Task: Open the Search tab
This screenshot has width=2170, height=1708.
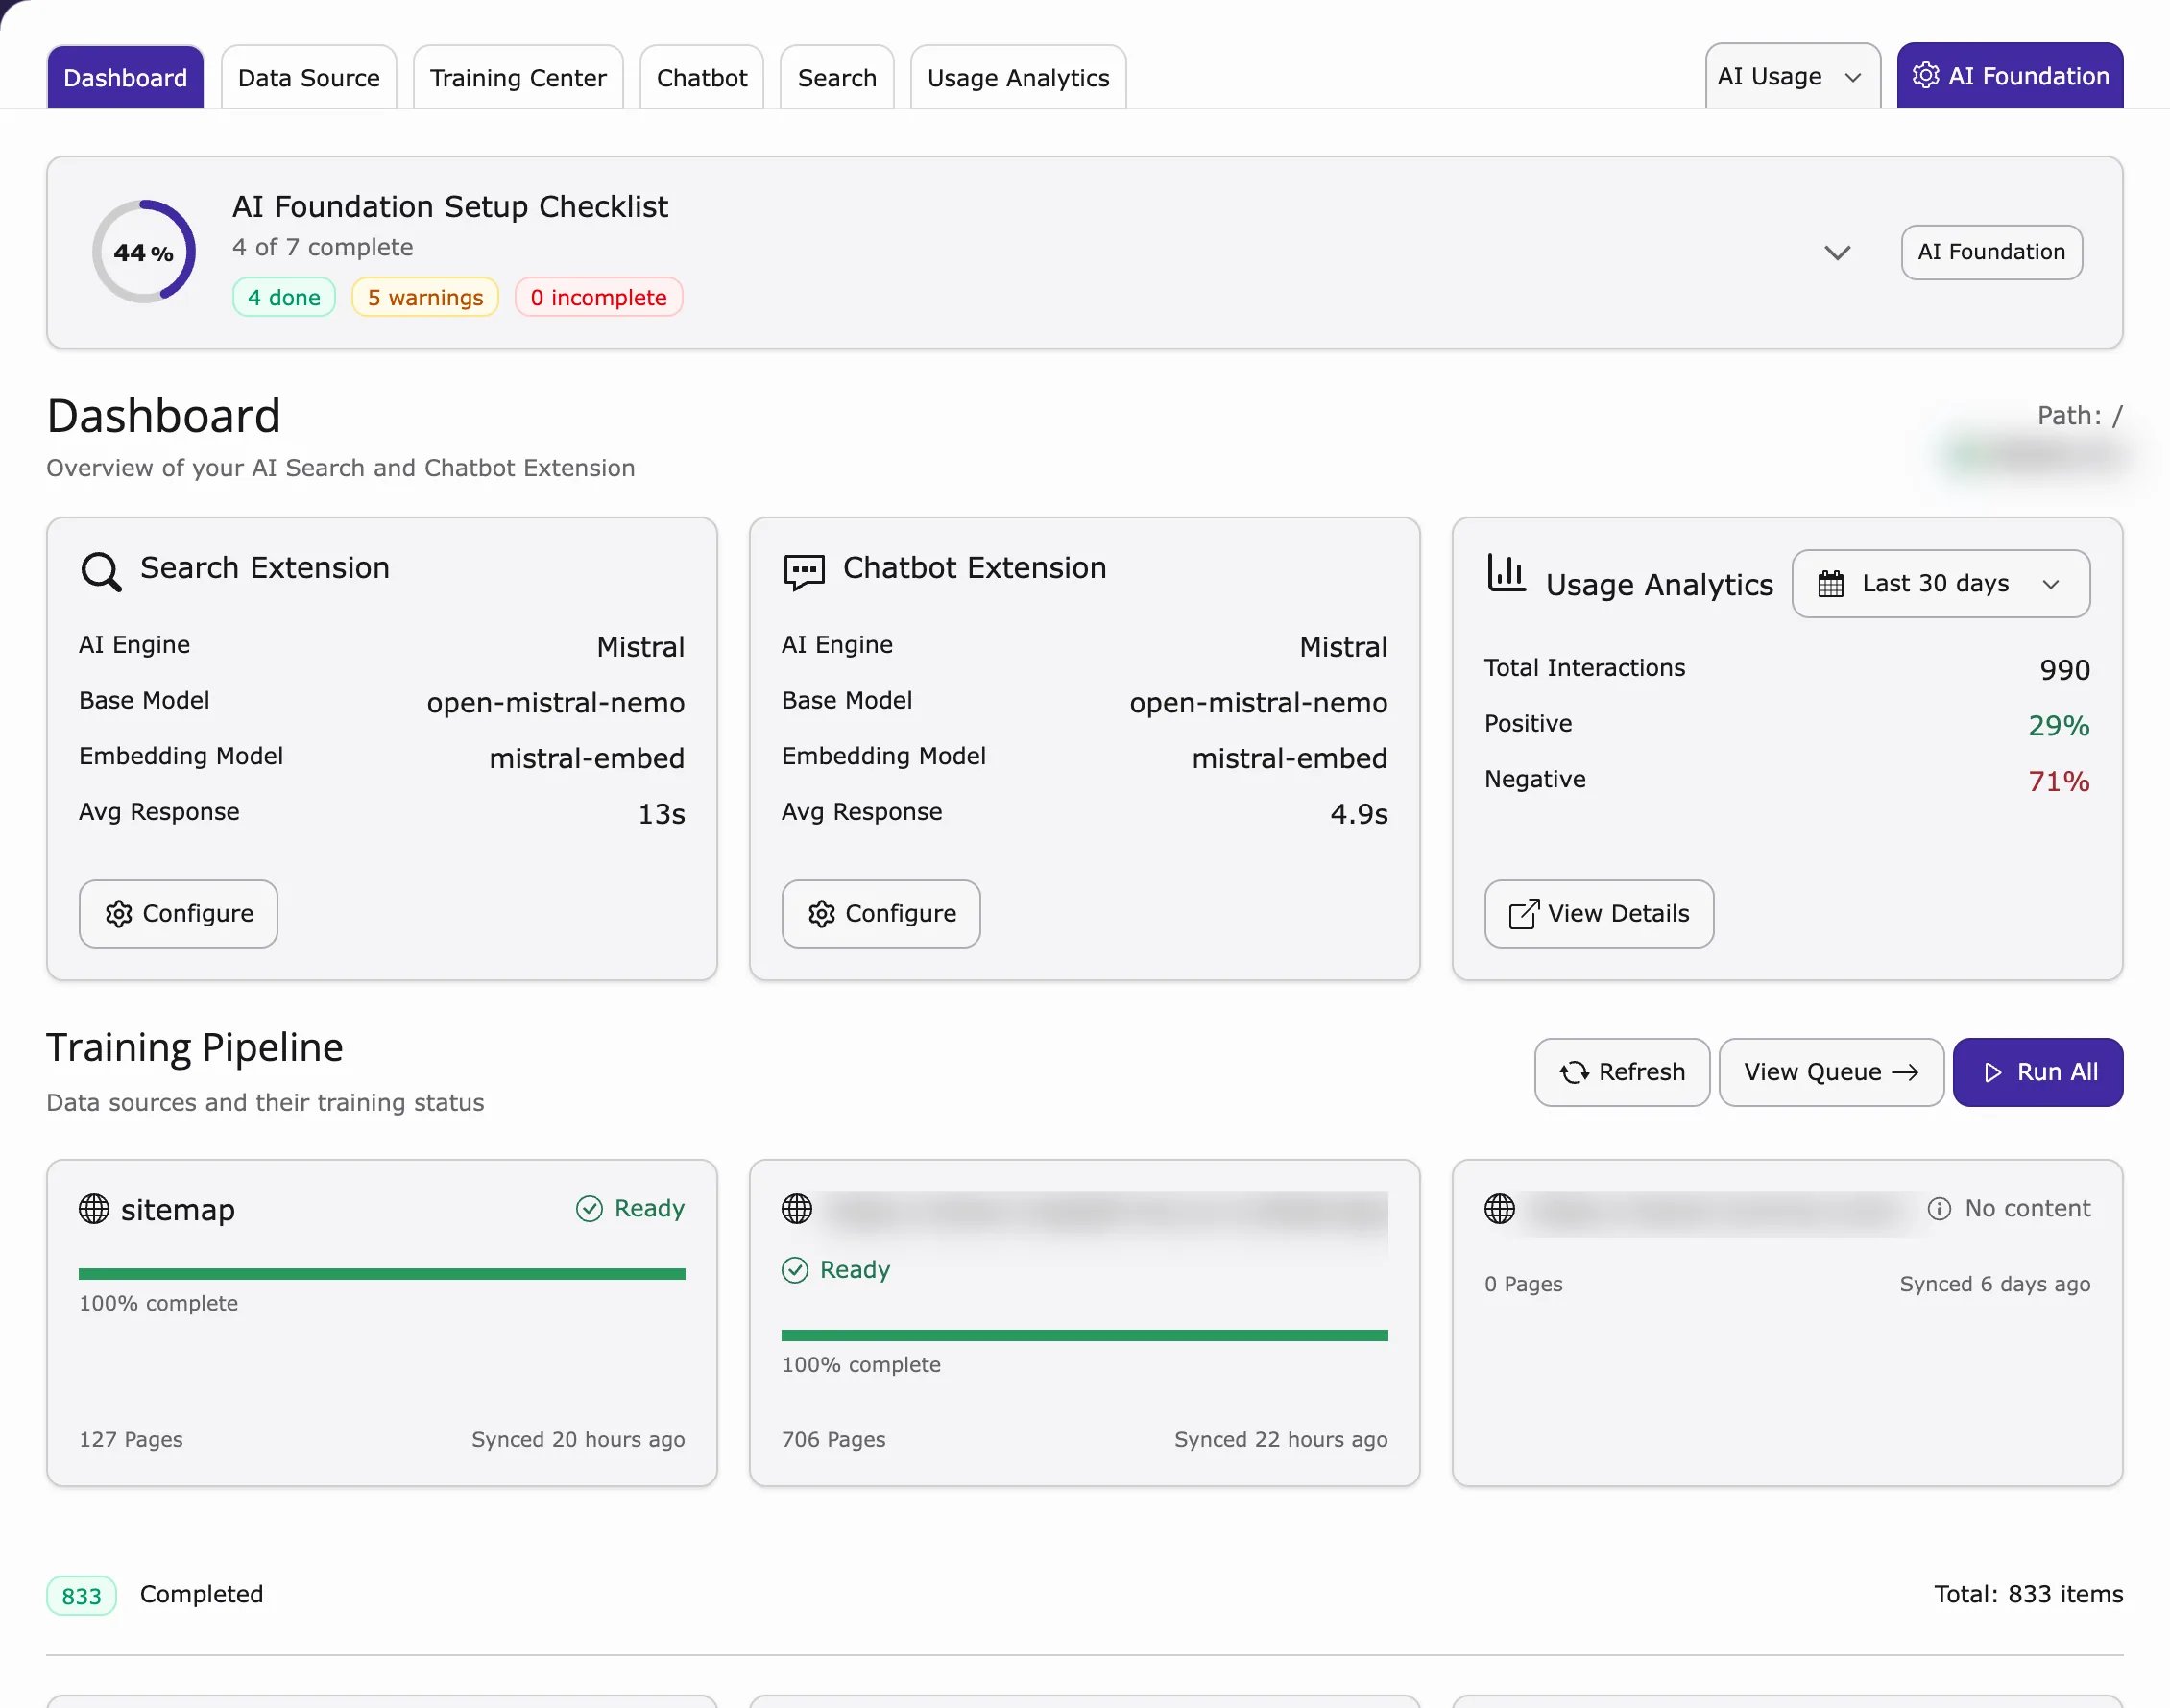Action: pyautogui.click(x=837, y=77)
